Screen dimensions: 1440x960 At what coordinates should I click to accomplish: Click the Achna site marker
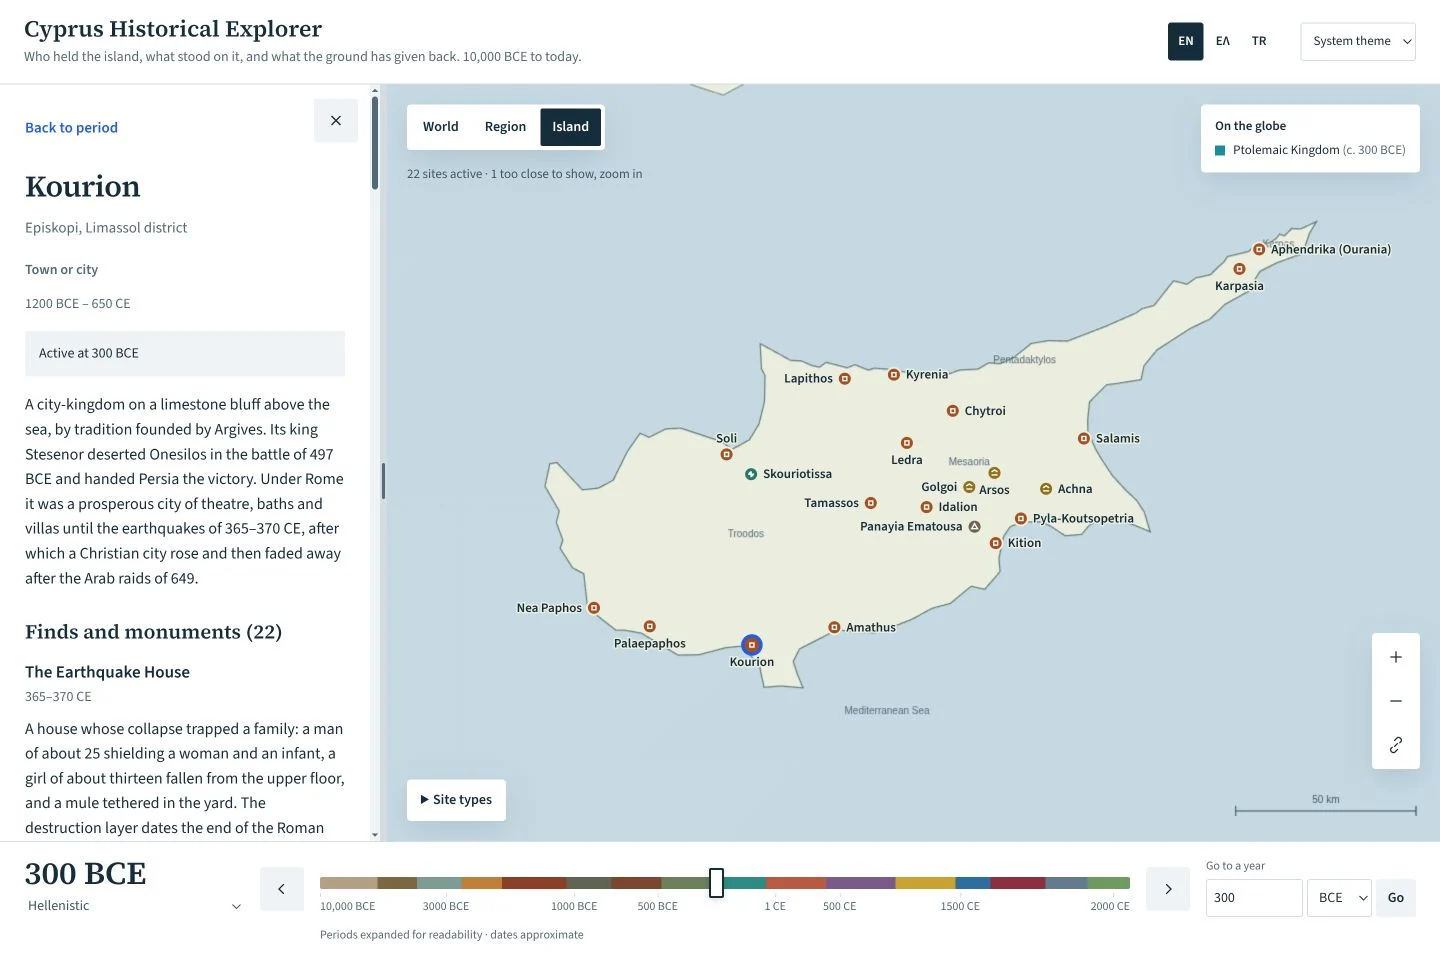(1046, 489)
